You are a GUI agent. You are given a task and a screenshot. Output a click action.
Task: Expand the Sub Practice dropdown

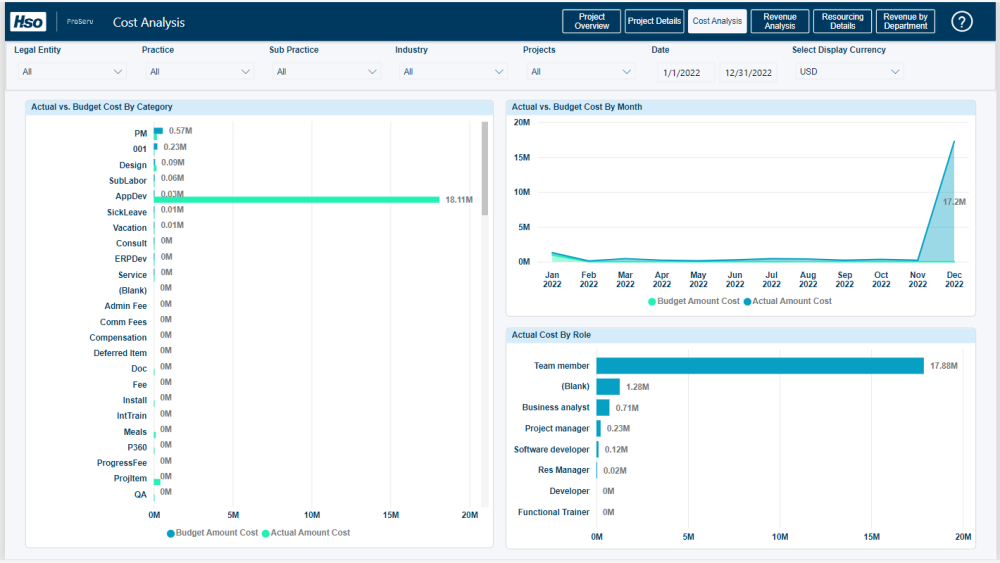tap(327, 72)
